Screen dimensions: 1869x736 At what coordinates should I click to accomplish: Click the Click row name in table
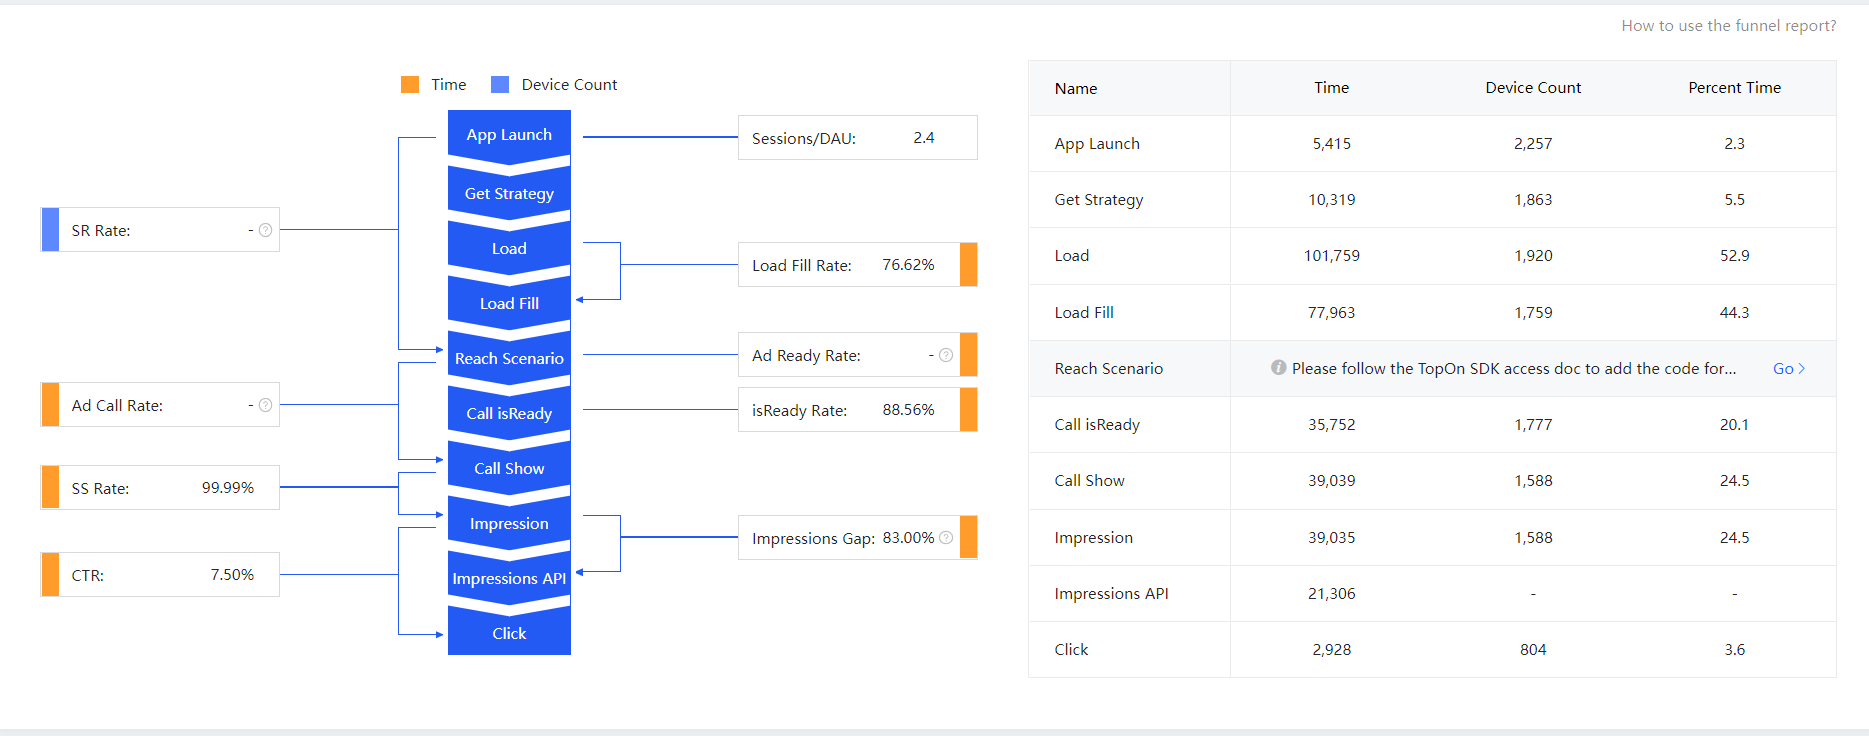(x=1071, y=650)
